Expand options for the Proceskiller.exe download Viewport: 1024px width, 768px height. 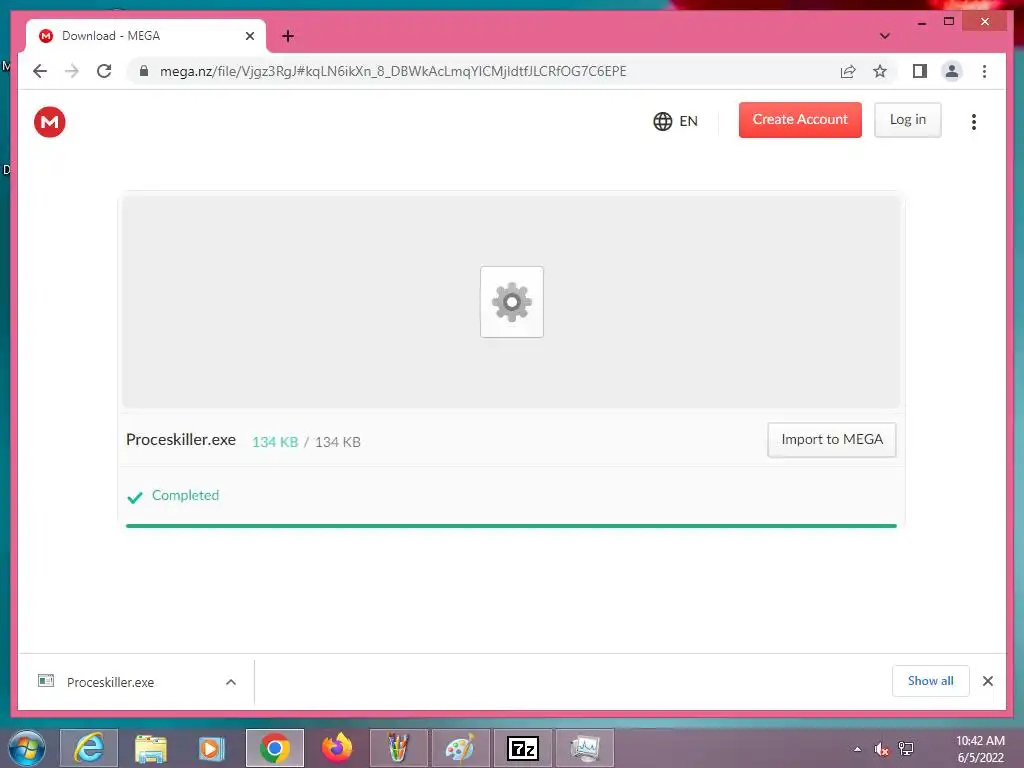(x=231, y=682)
